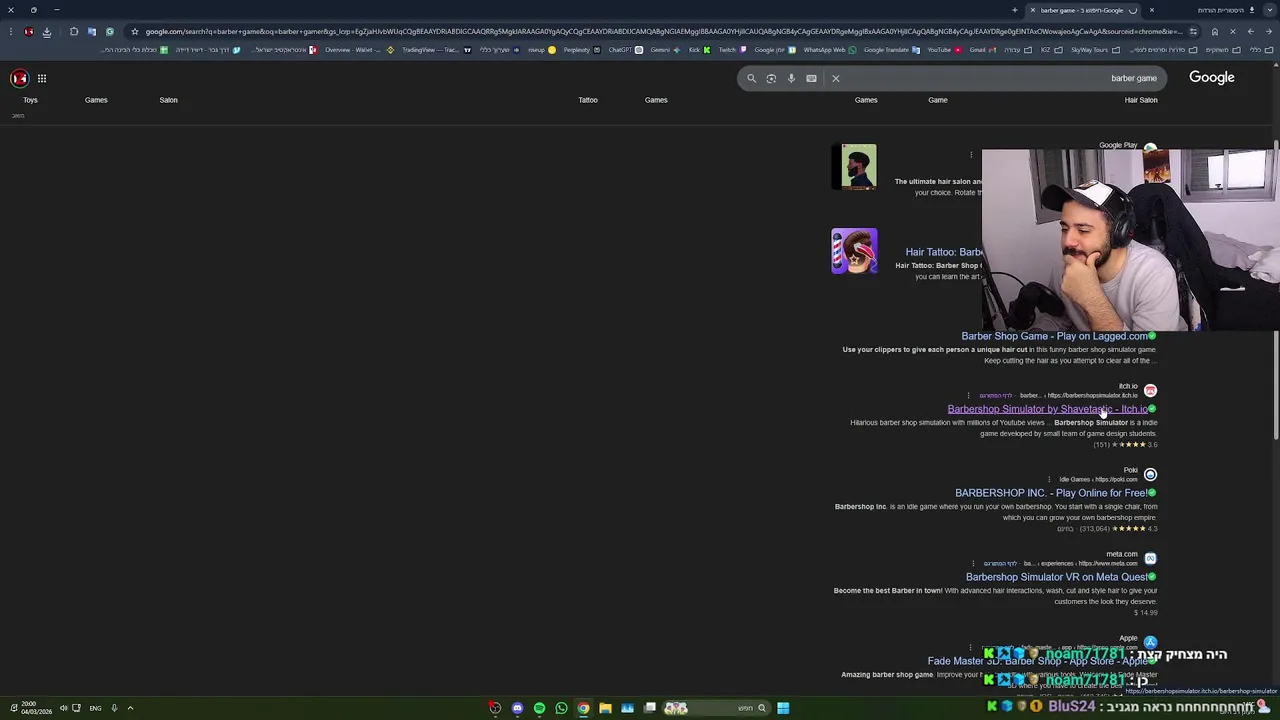1280x720 pixels.
Task: Open options menu of meta.com result
Action: click(x=972, y=563)
